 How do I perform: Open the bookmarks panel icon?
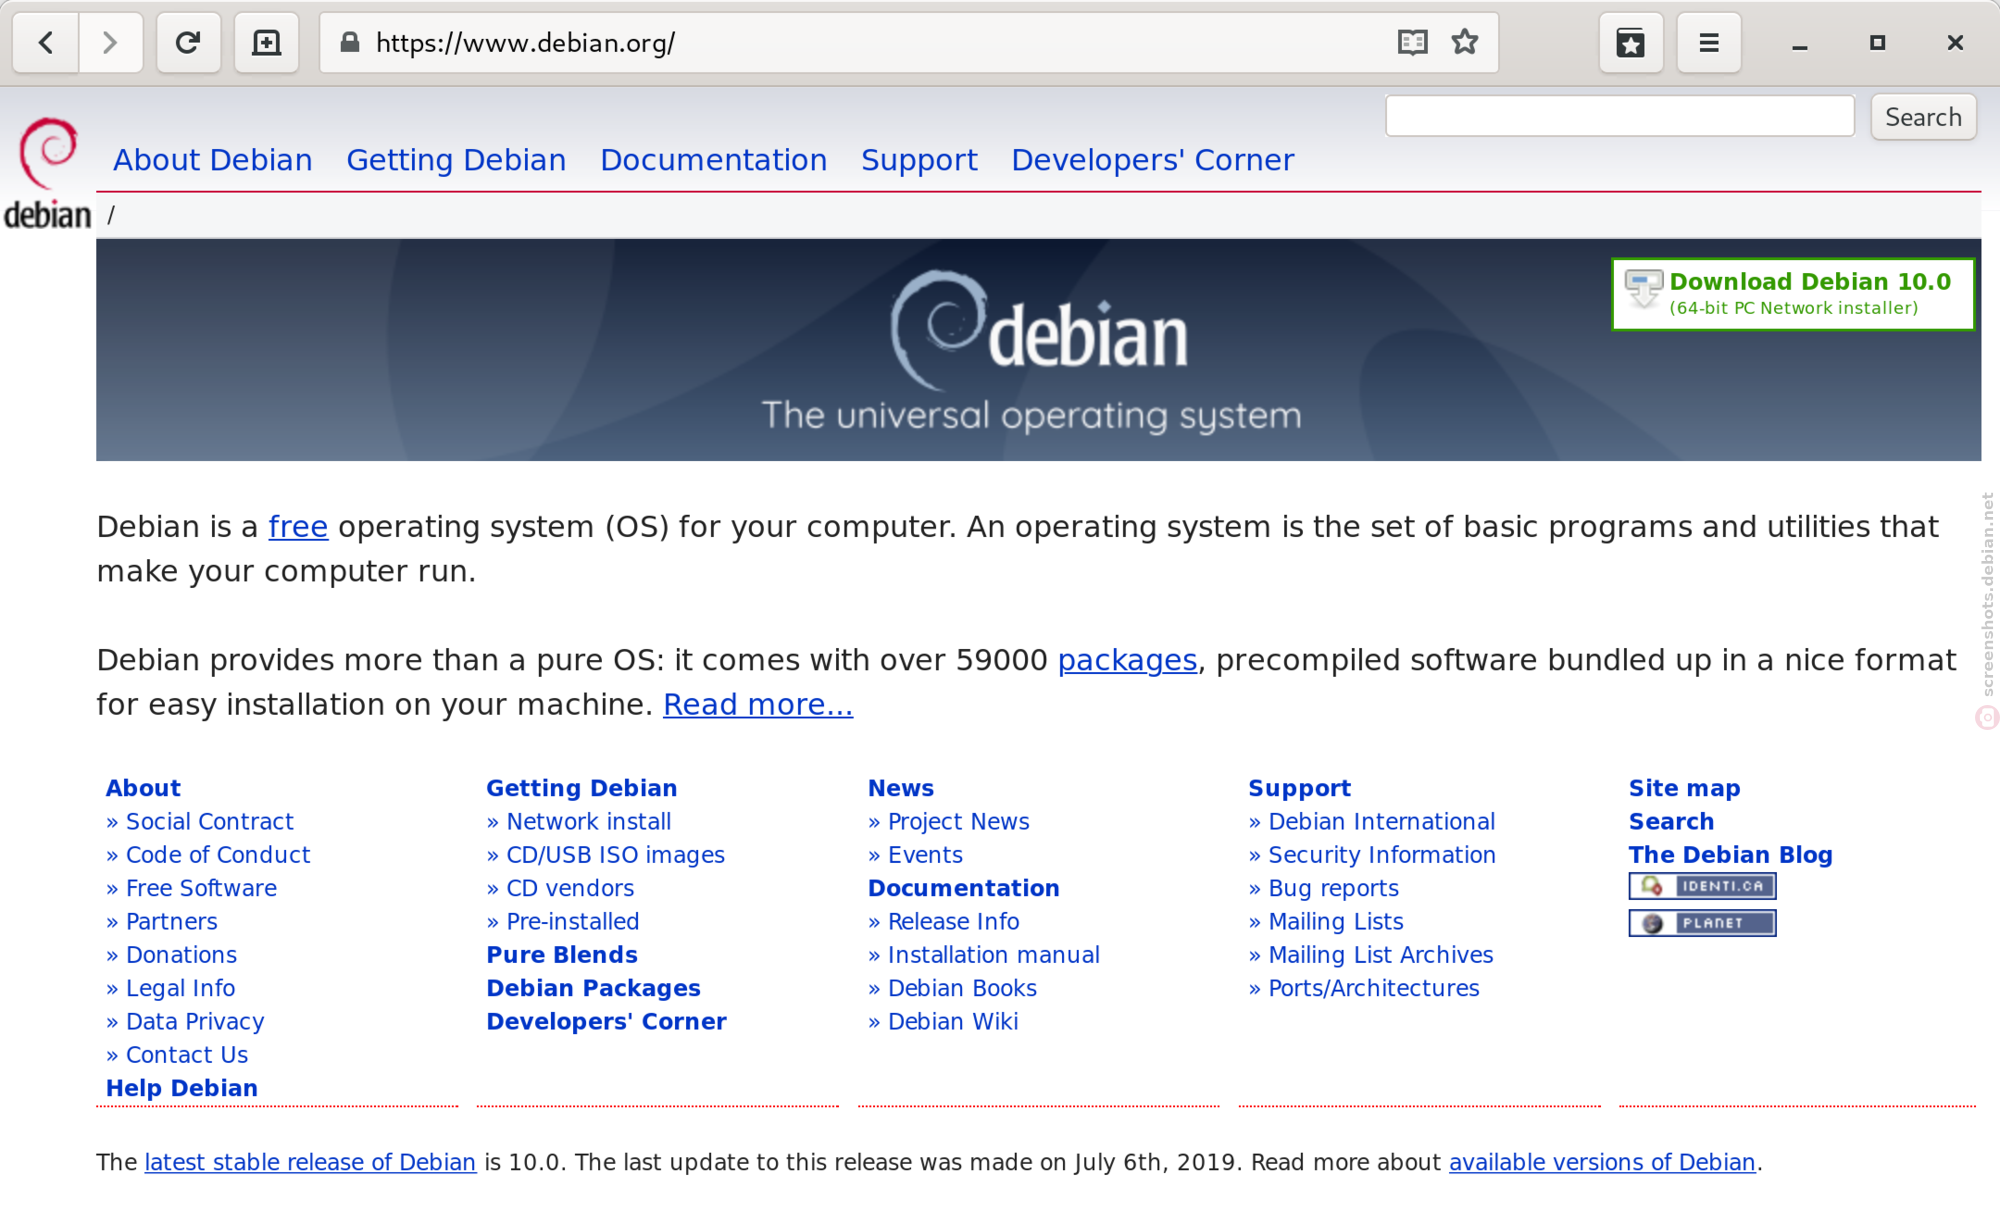tap(1631, 43)
